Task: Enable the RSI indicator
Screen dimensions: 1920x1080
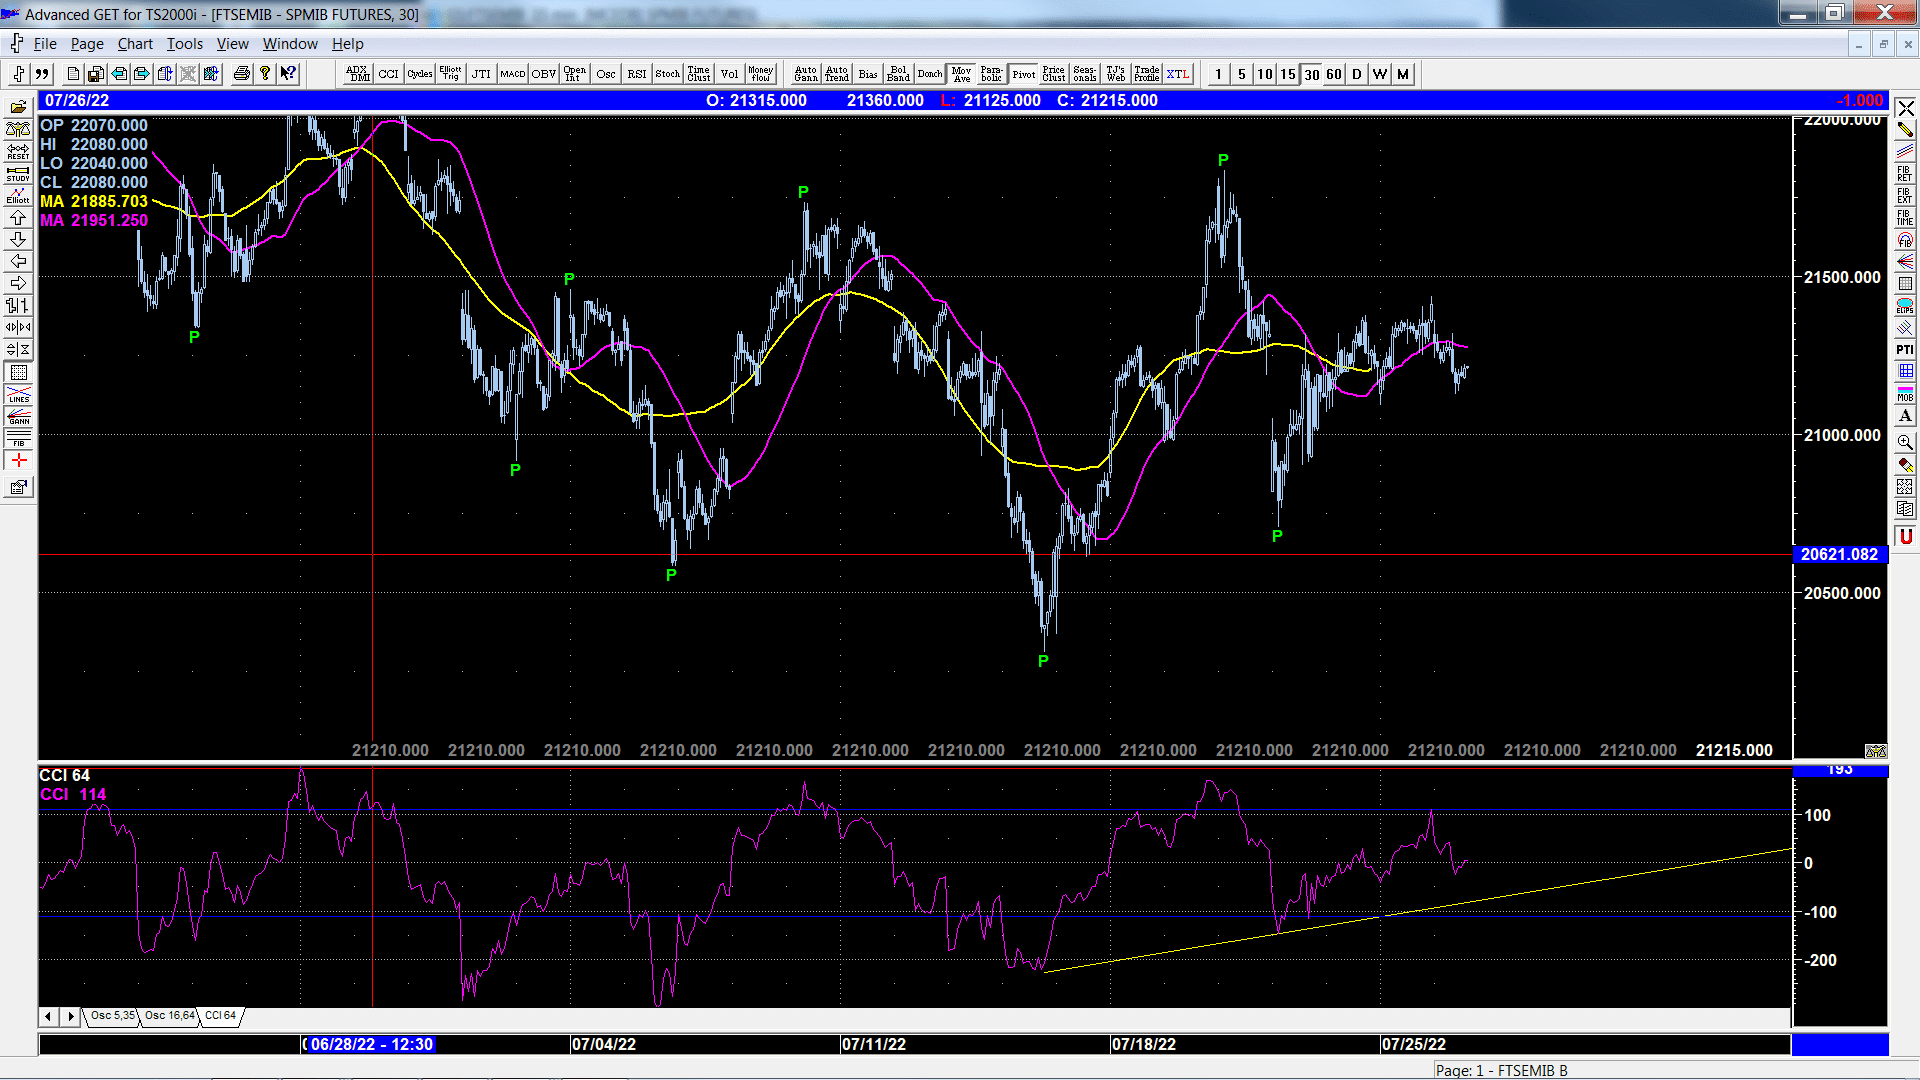Action: pos(636,74)
